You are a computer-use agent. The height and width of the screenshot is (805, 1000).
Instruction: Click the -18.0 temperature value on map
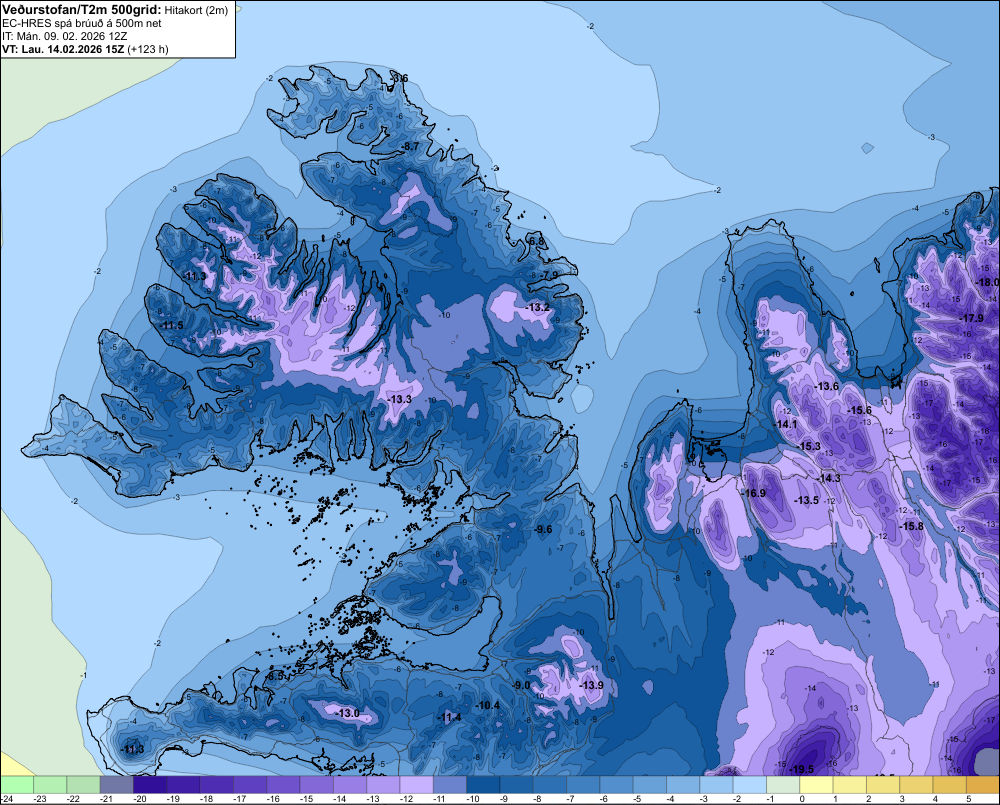click(988, 283)
